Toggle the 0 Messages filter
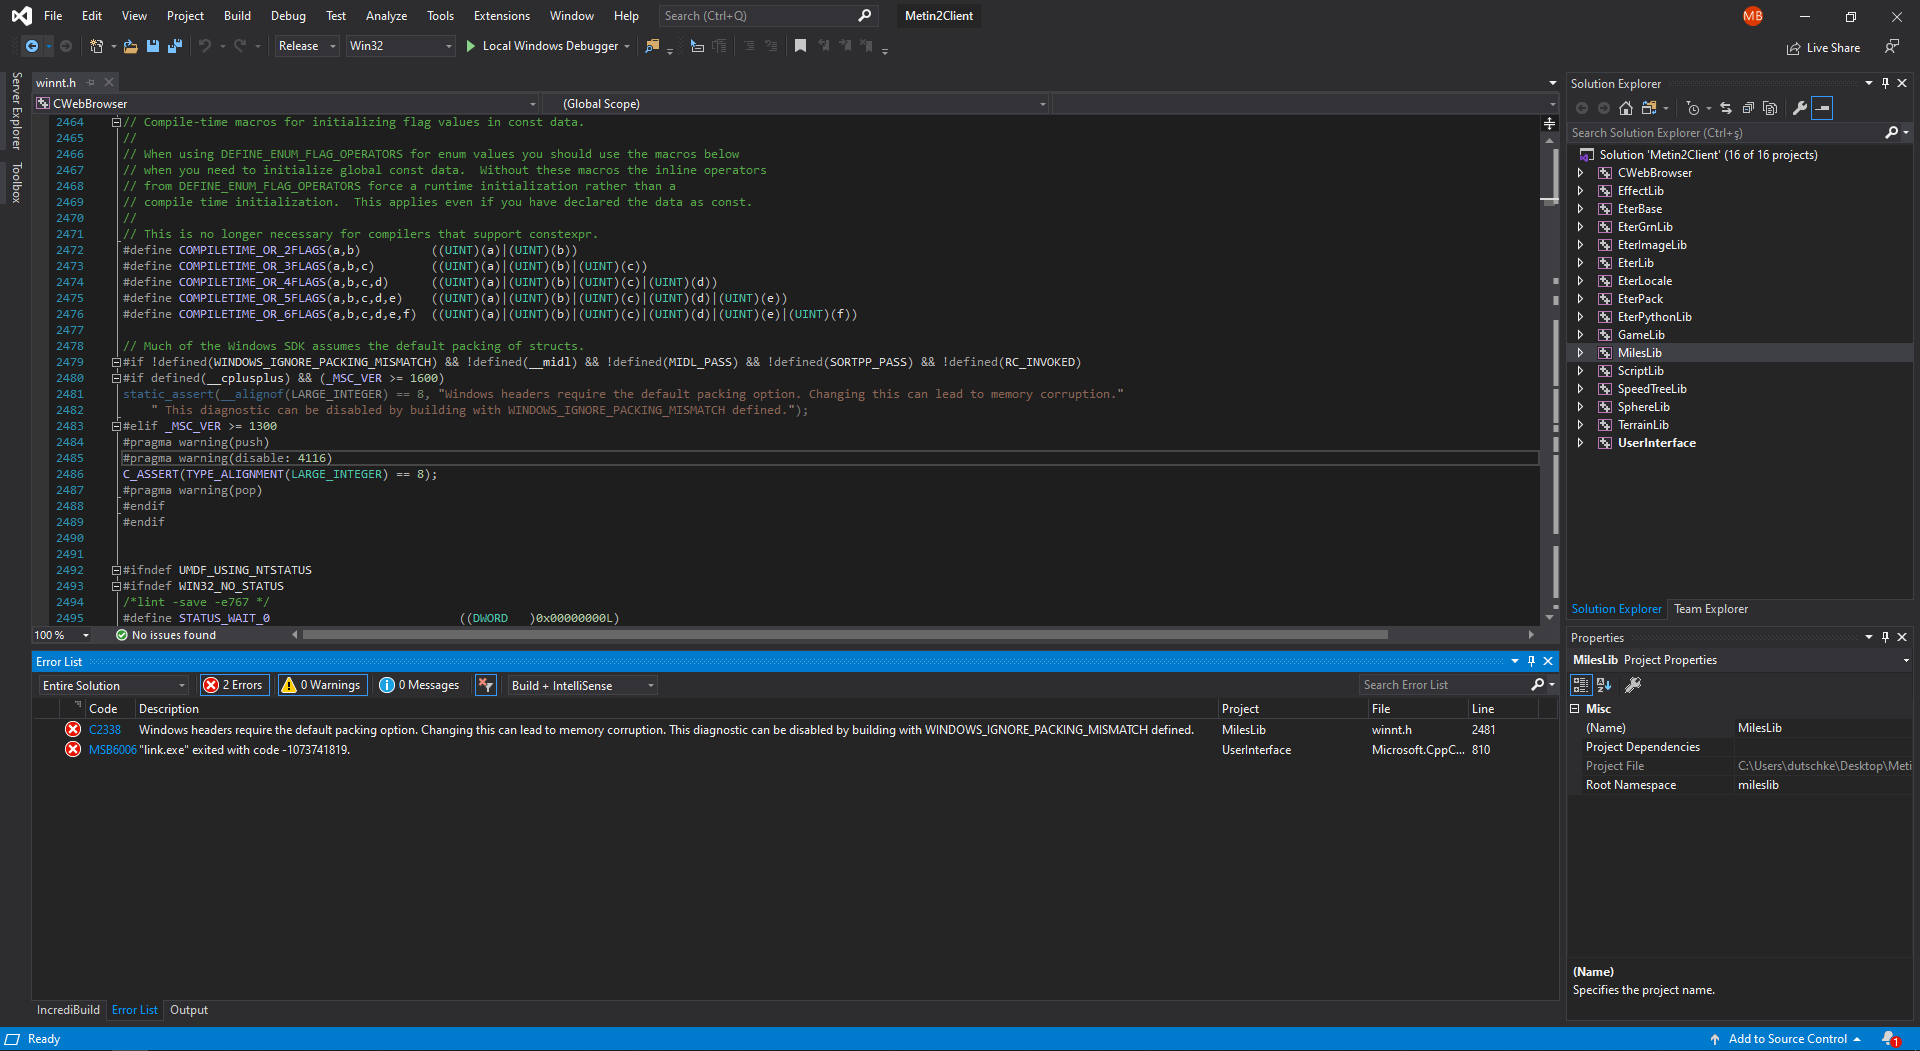 click(x=419, y=685)
